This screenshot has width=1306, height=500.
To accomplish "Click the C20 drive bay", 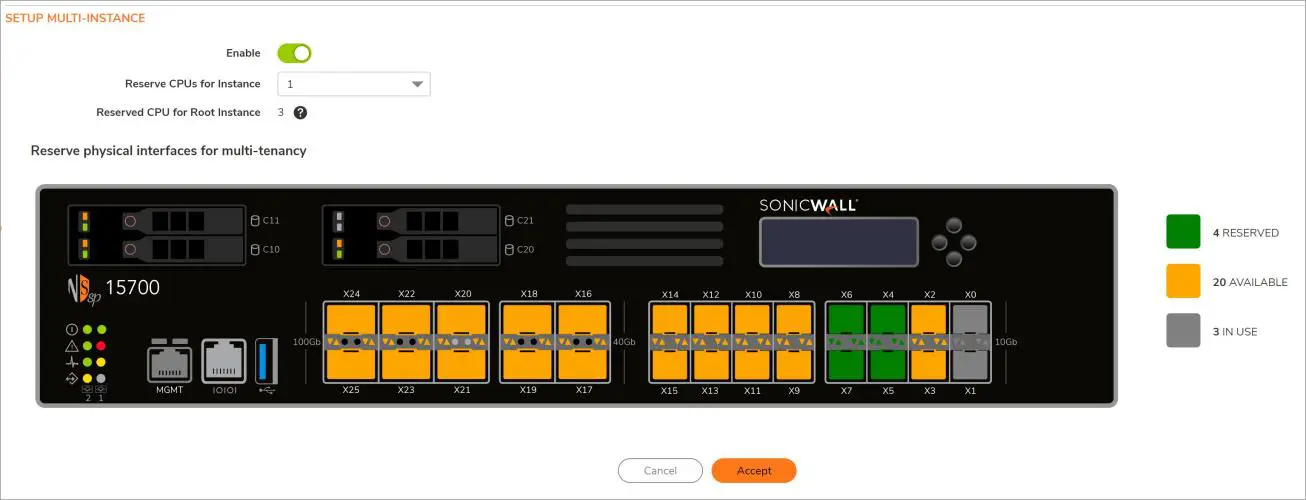I will tap(436, 249).
